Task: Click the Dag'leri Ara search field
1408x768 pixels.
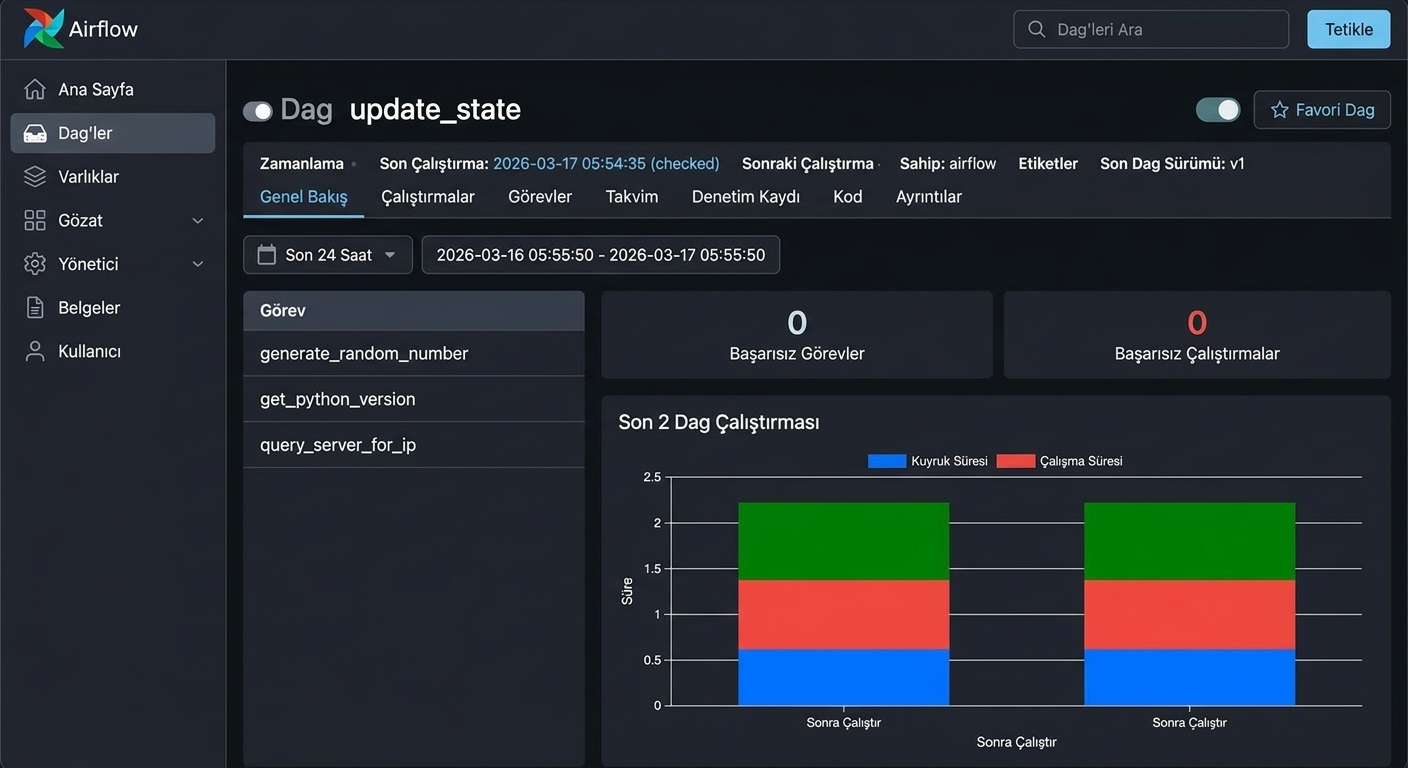Action: tap(1151, 29)
